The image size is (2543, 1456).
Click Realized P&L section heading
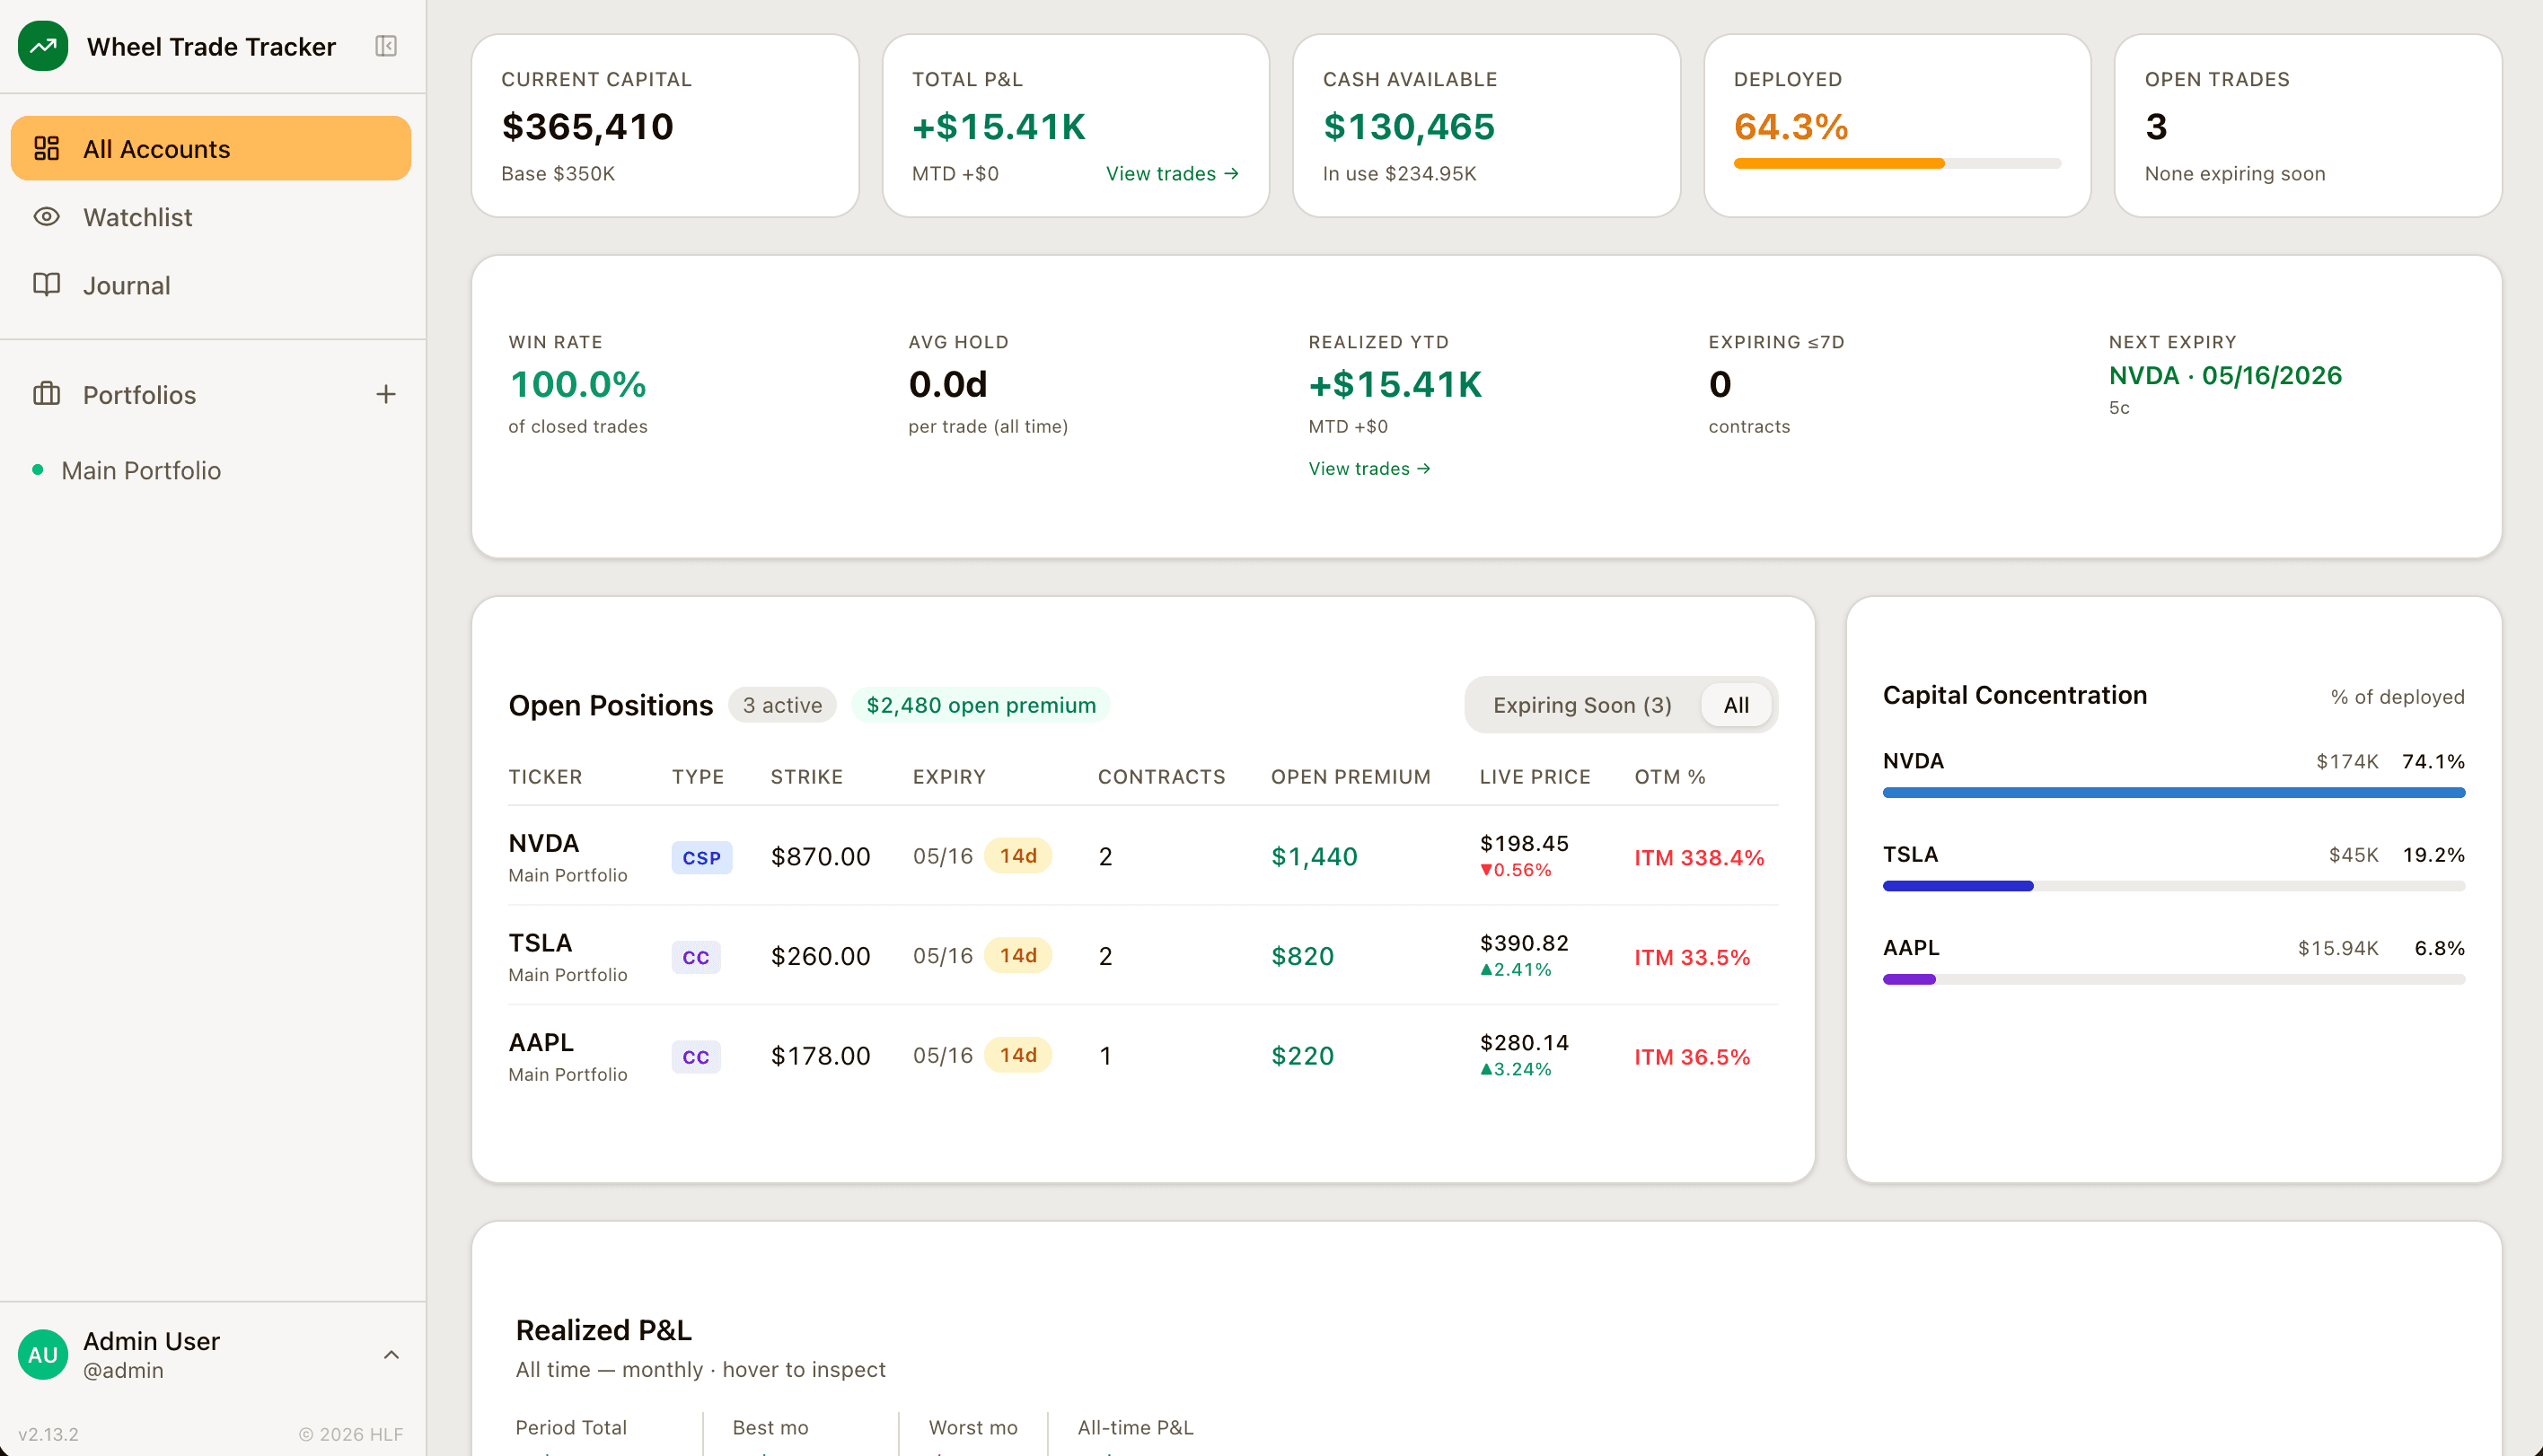tap(603, 1330)
